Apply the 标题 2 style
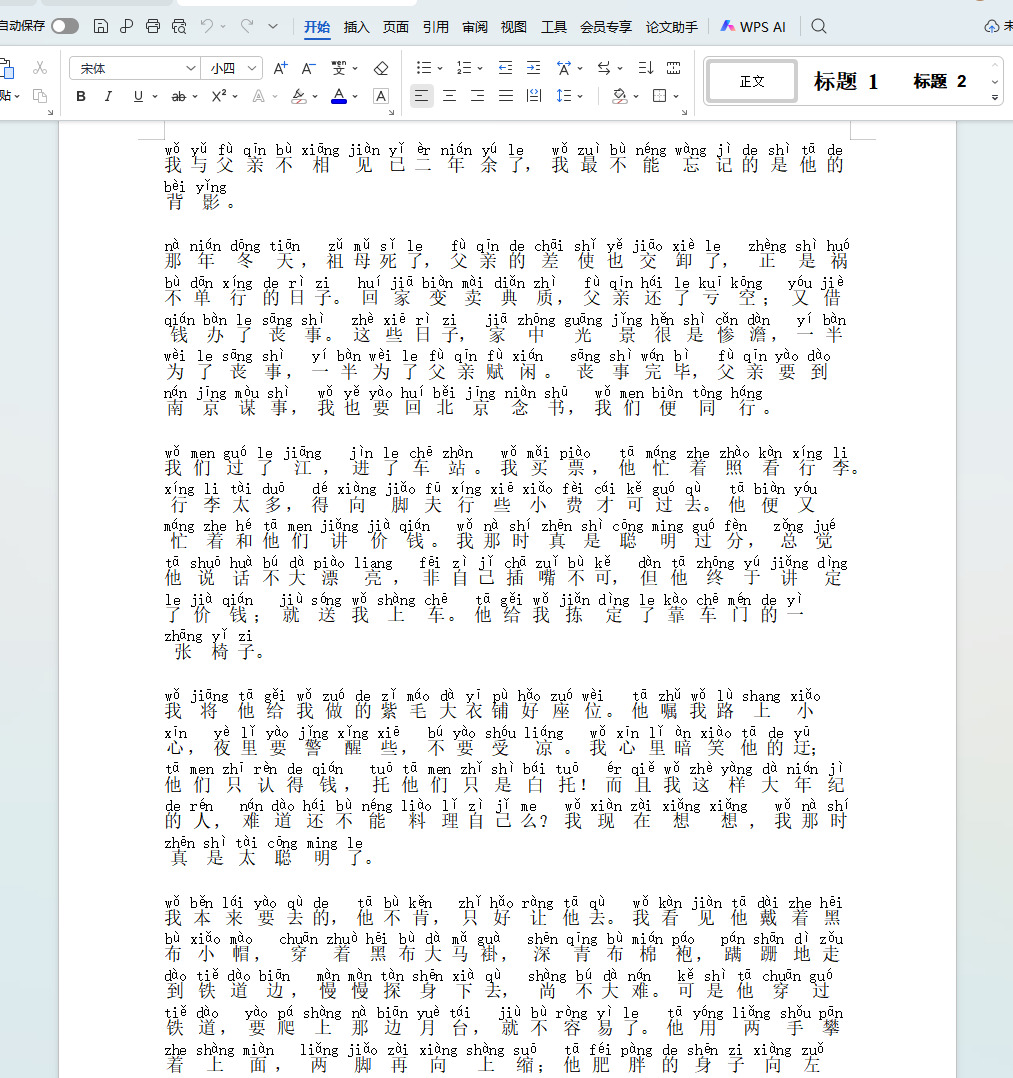Screen dimensions: 1013x1078 [939, 81]
